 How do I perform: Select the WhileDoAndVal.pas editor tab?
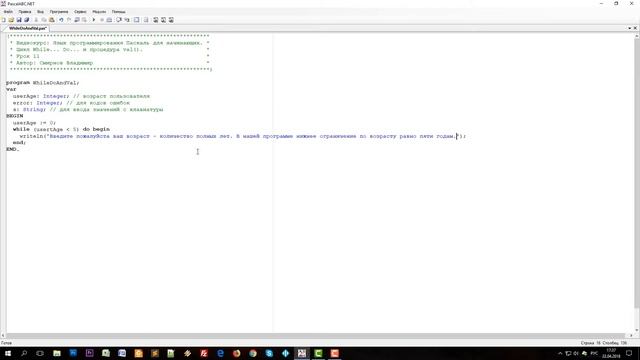pyautogui.click(x=27, y=28)
